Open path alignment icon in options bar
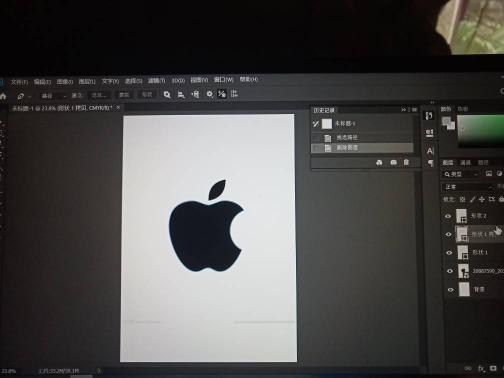504x378 pixels. click(x=181, y=95)
